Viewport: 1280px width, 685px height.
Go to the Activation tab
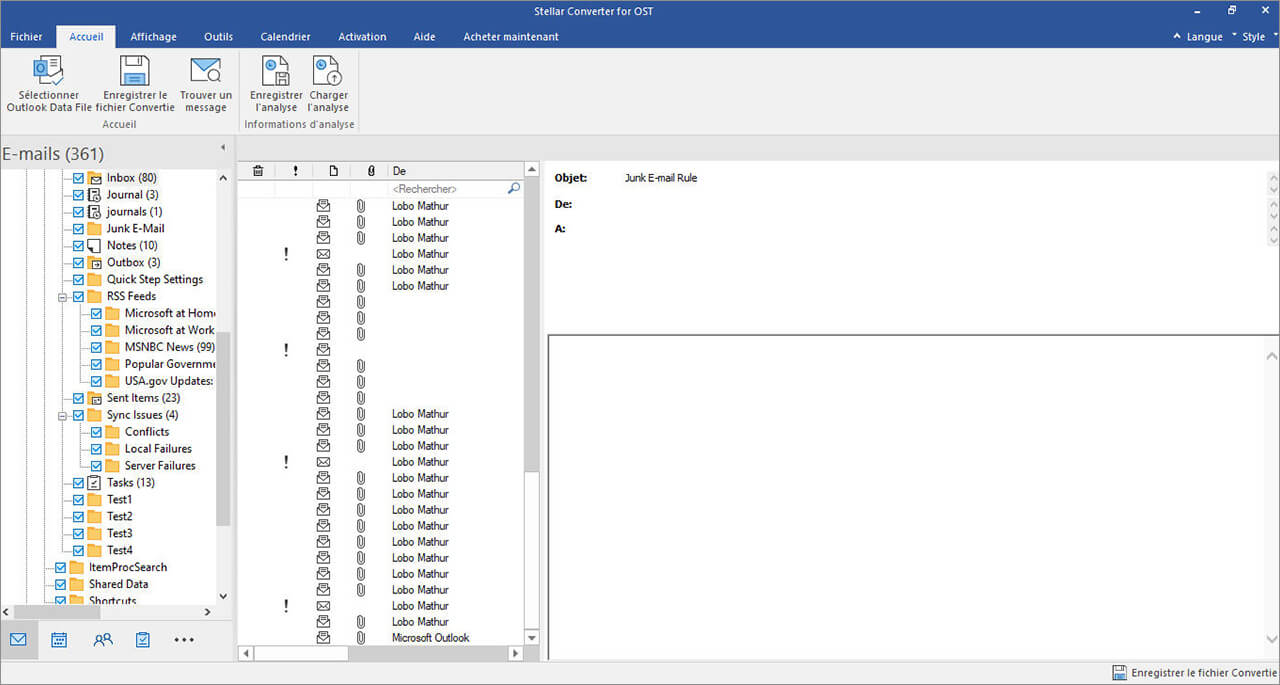tap(362, 37)
